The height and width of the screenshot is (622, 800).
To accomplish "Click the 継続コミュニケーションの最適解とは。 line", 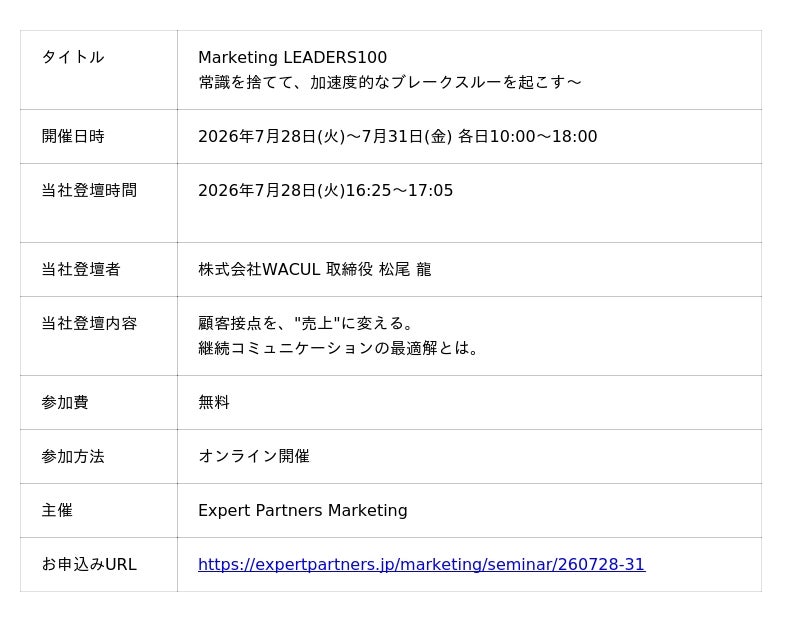I will (338, 348).
